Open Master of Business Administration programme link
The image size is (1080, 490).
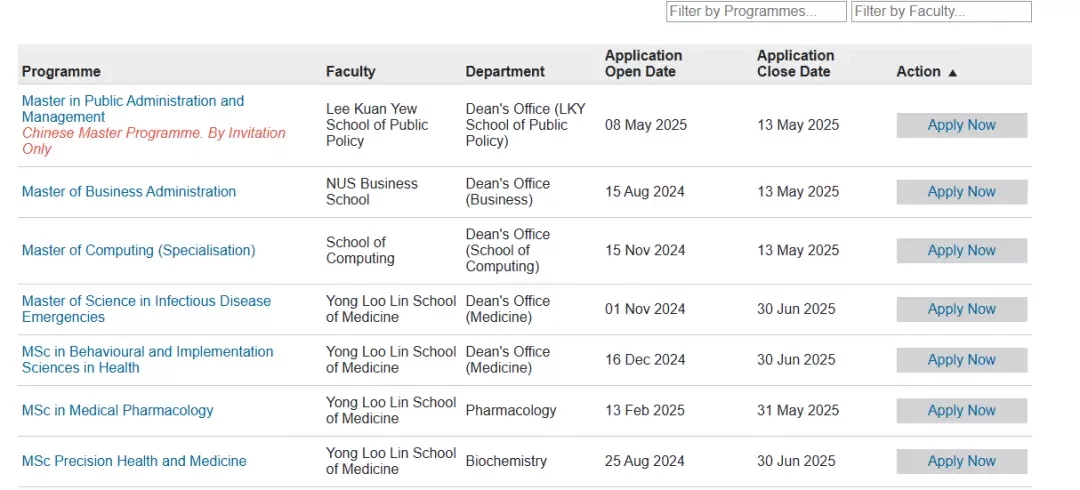pyautogui.click(x=129, y=192)
